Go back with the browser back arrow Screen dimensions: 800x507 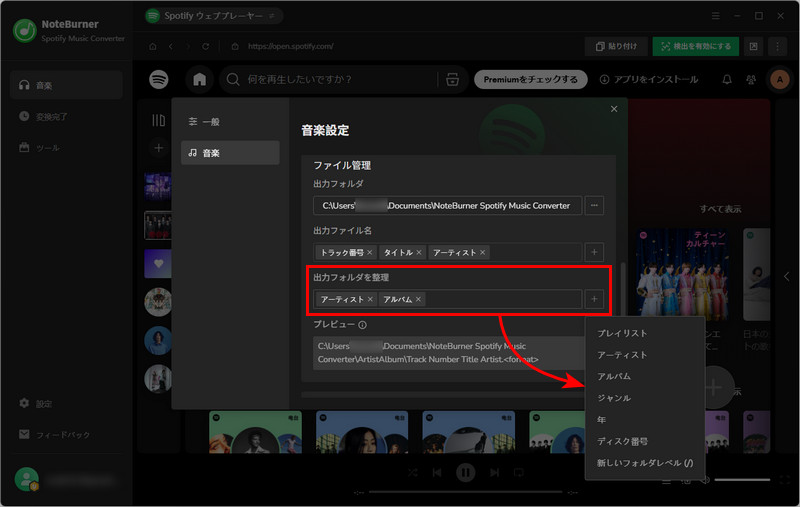(x=170, y=46)
